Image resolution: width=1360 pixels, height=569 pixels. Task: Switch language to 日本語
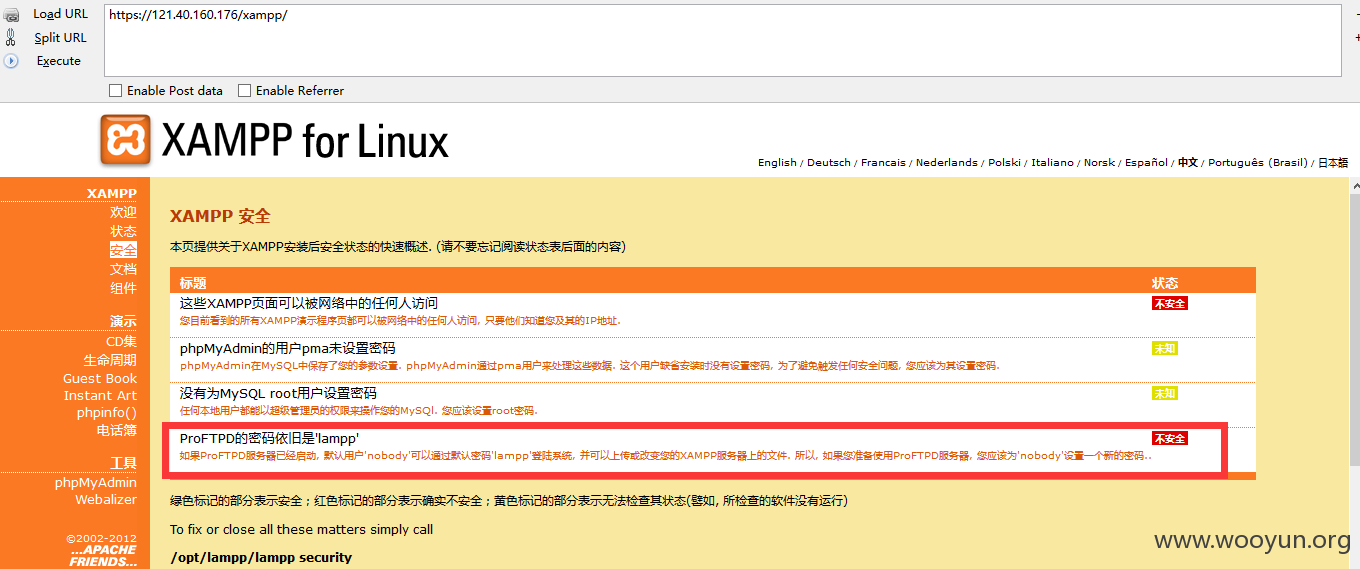(1333, 162)
